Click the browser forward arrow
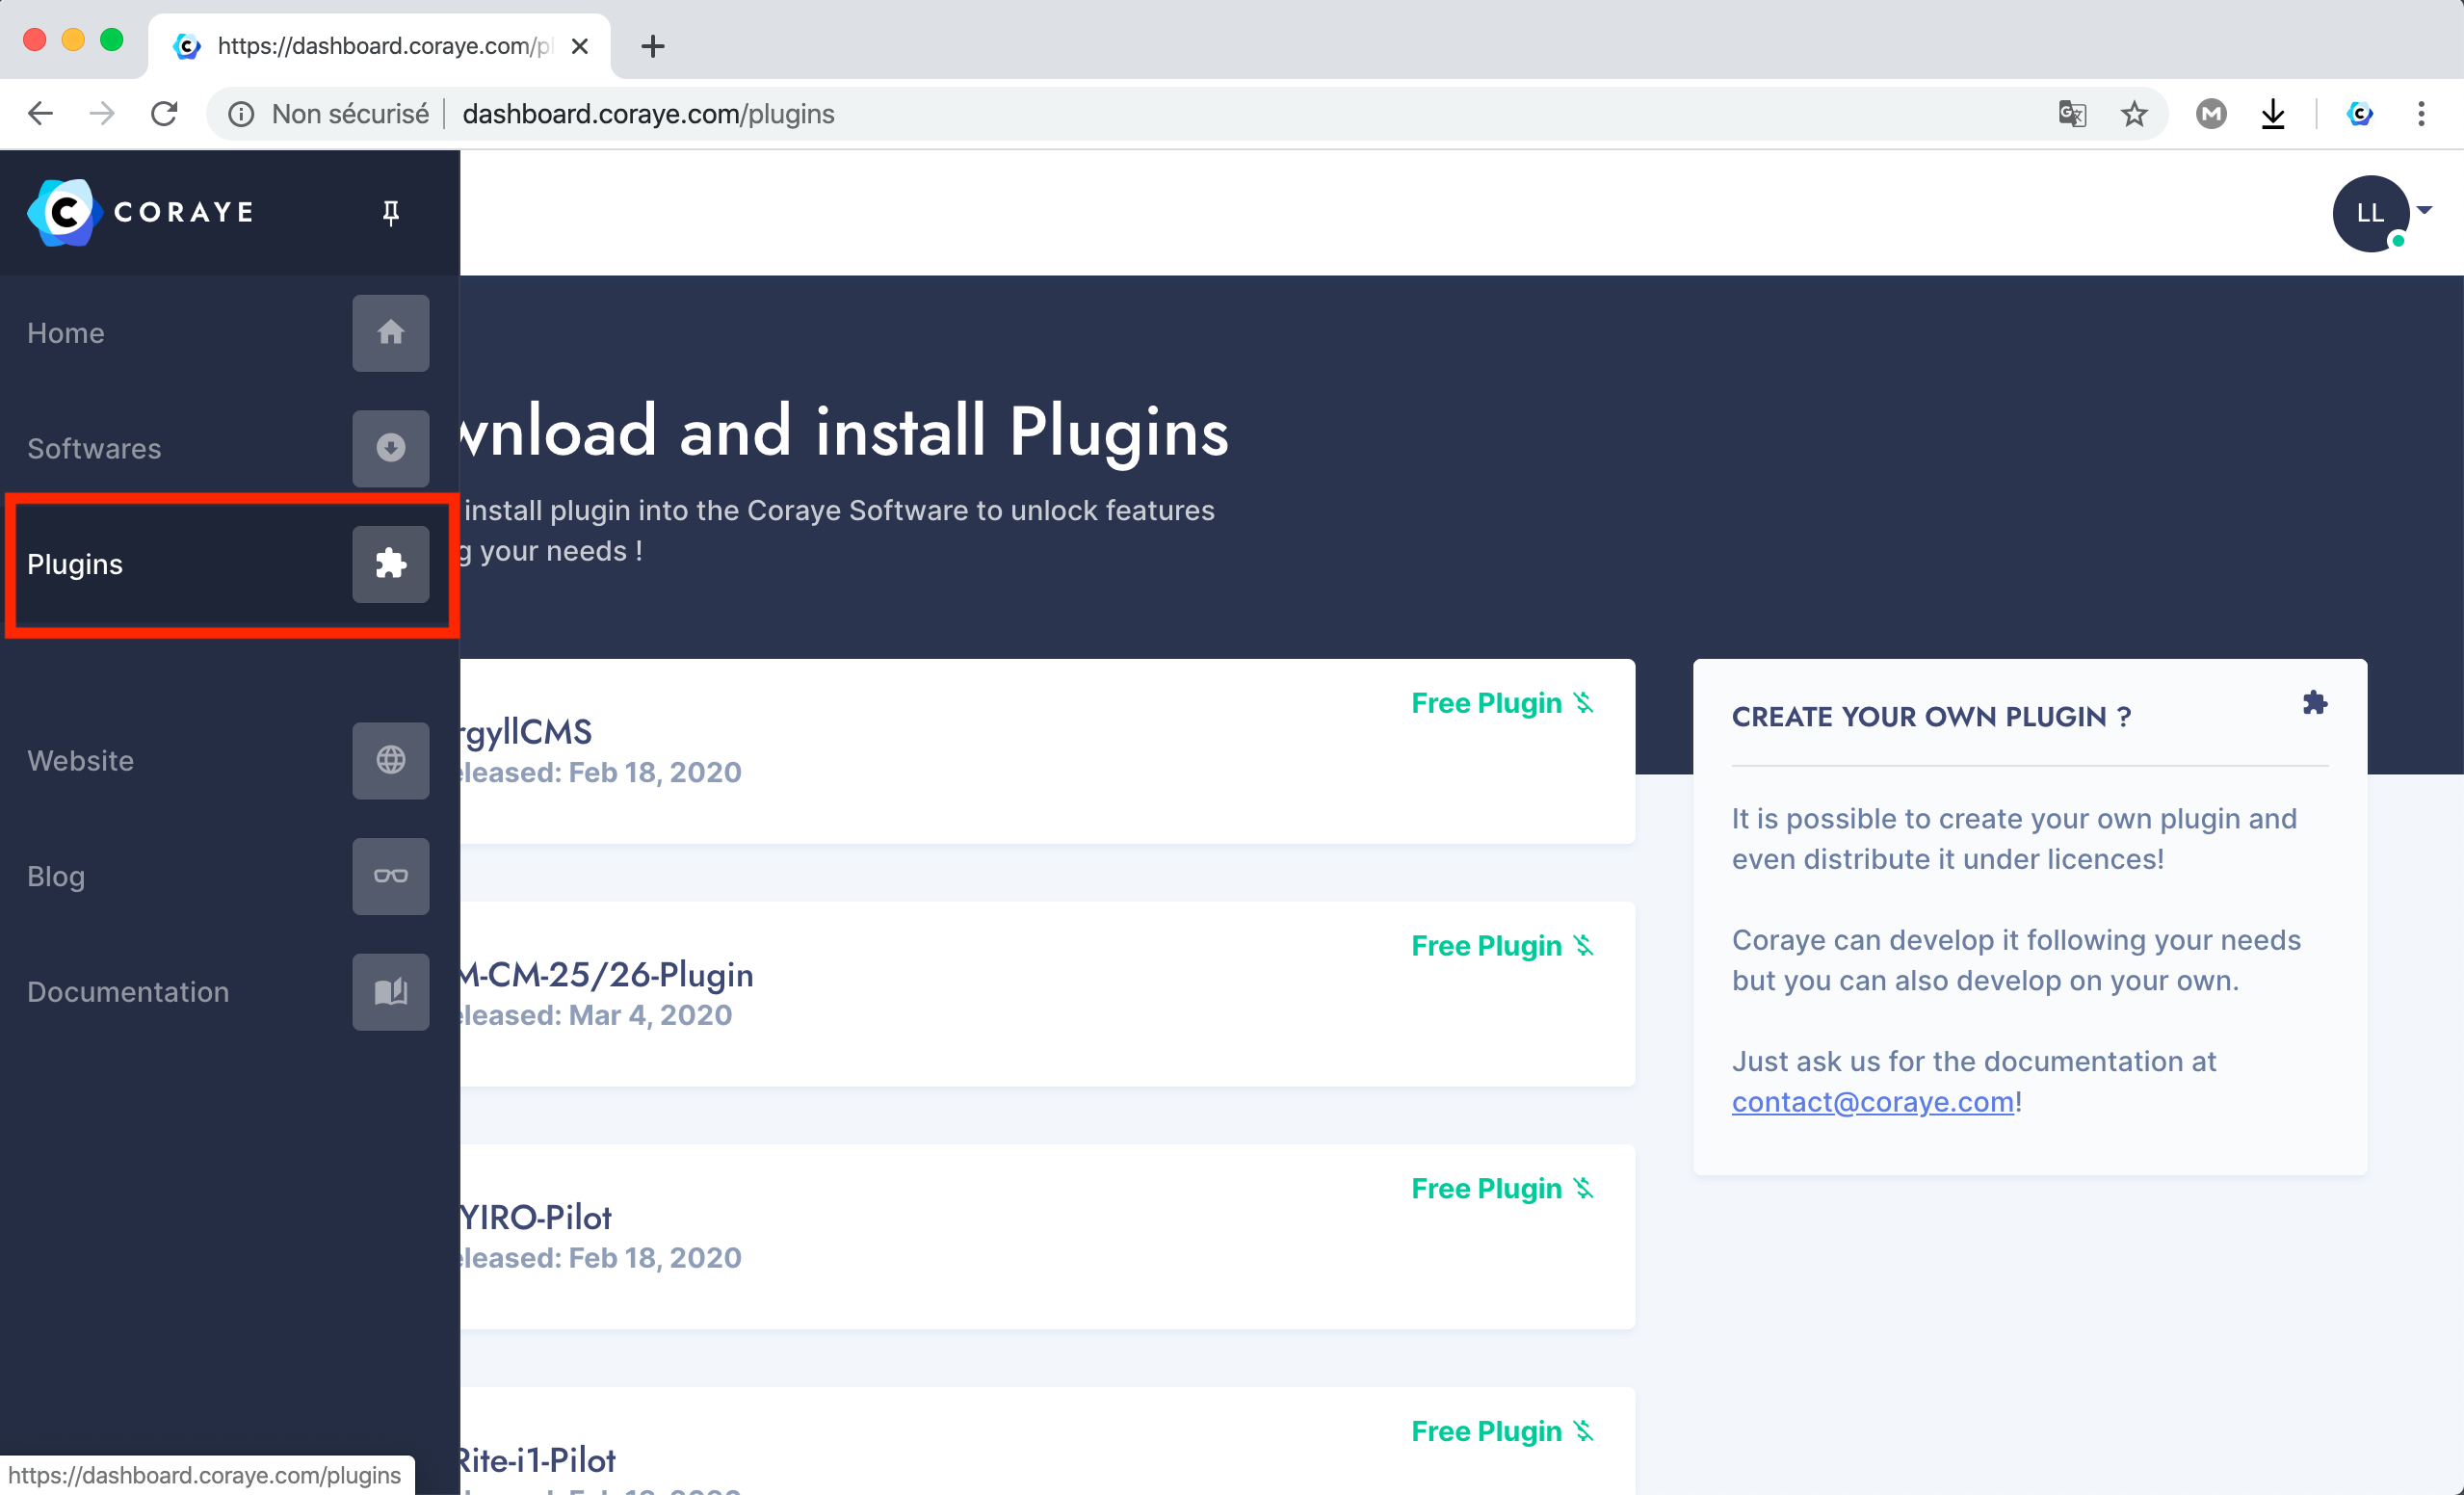Image resolution: width=2464 pixels, height=1495 pixels. pyautogui.click(x=101, y=114)
